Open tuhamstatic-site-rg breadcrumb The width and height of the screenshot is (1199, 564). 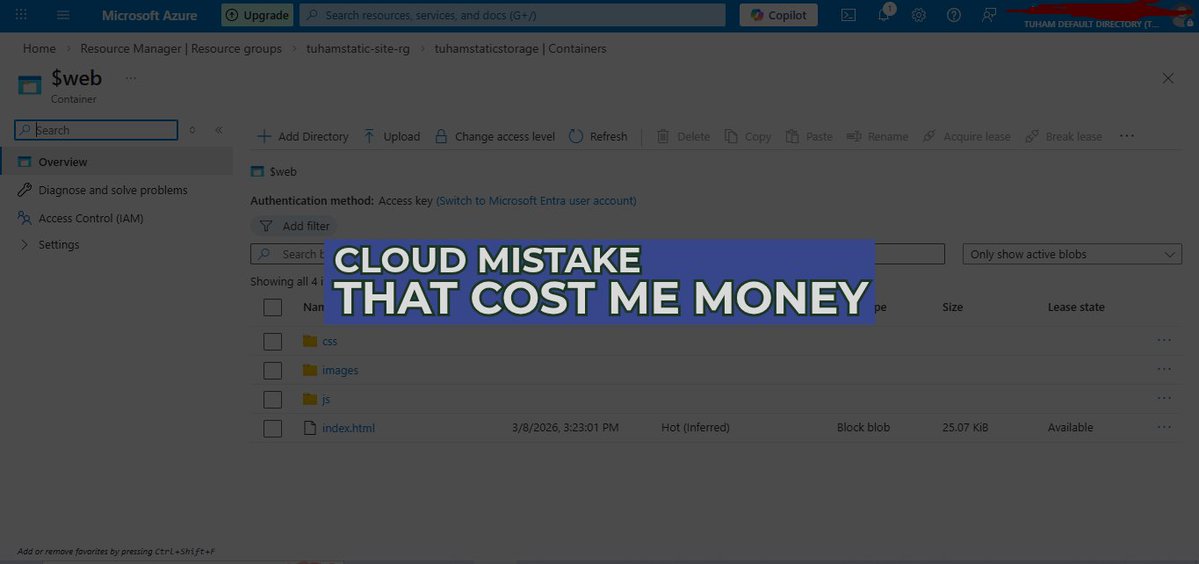358,49
